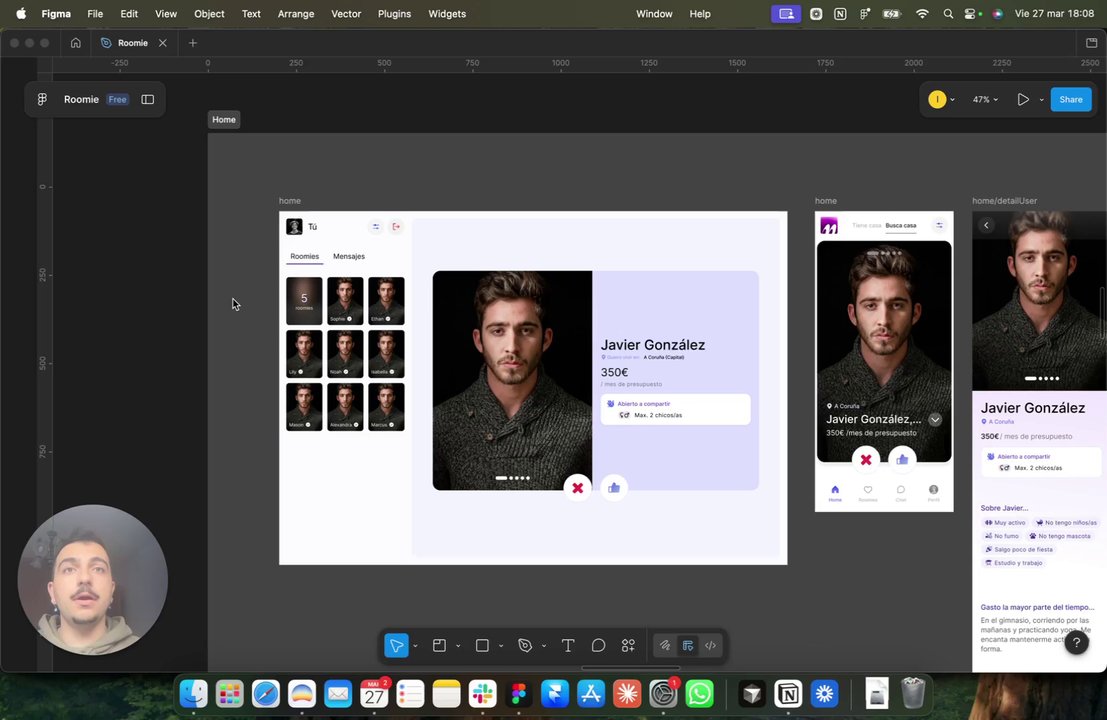Expand the shape tools dropdown arrow
Image resolution: width=1107 pixels, height=720 pixels.
[x=500, y=646]
